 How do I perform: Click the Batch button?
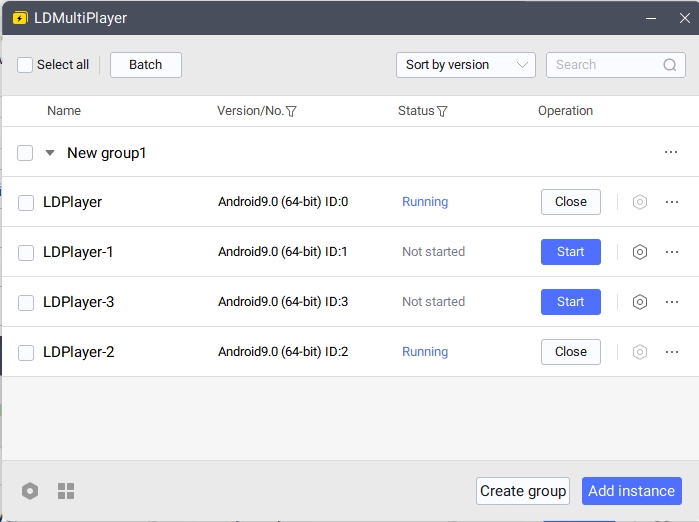coord(145,65)
